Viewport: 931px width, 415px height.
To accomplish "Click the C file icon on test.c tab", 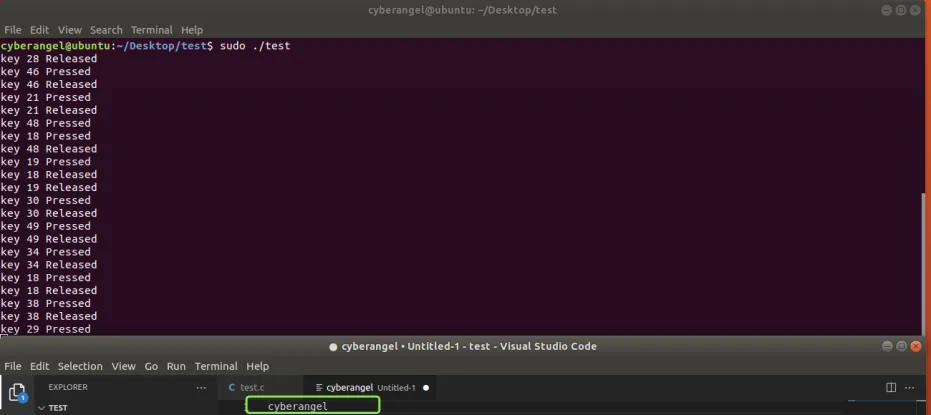I will 232,387.
